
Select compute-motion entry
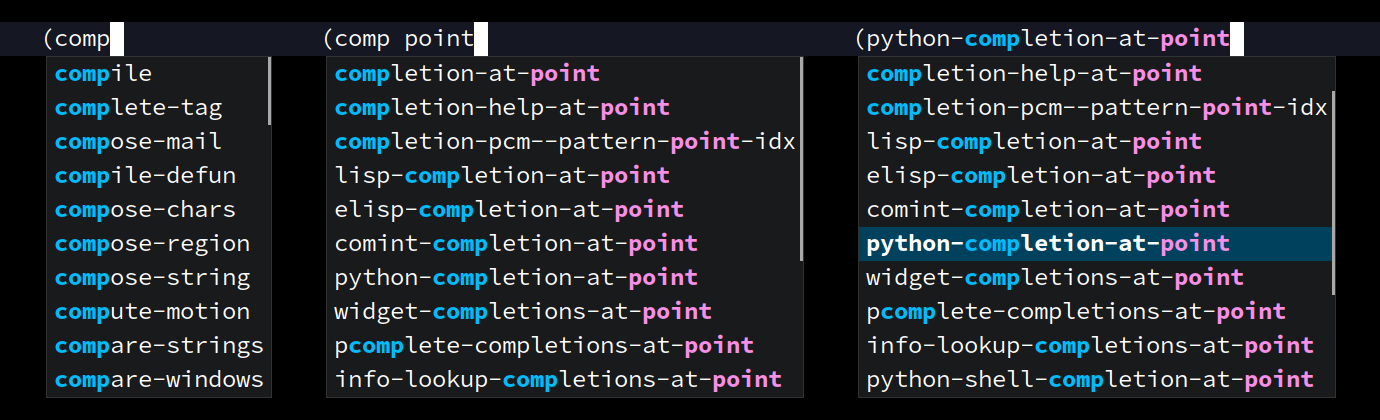(158, 312)
